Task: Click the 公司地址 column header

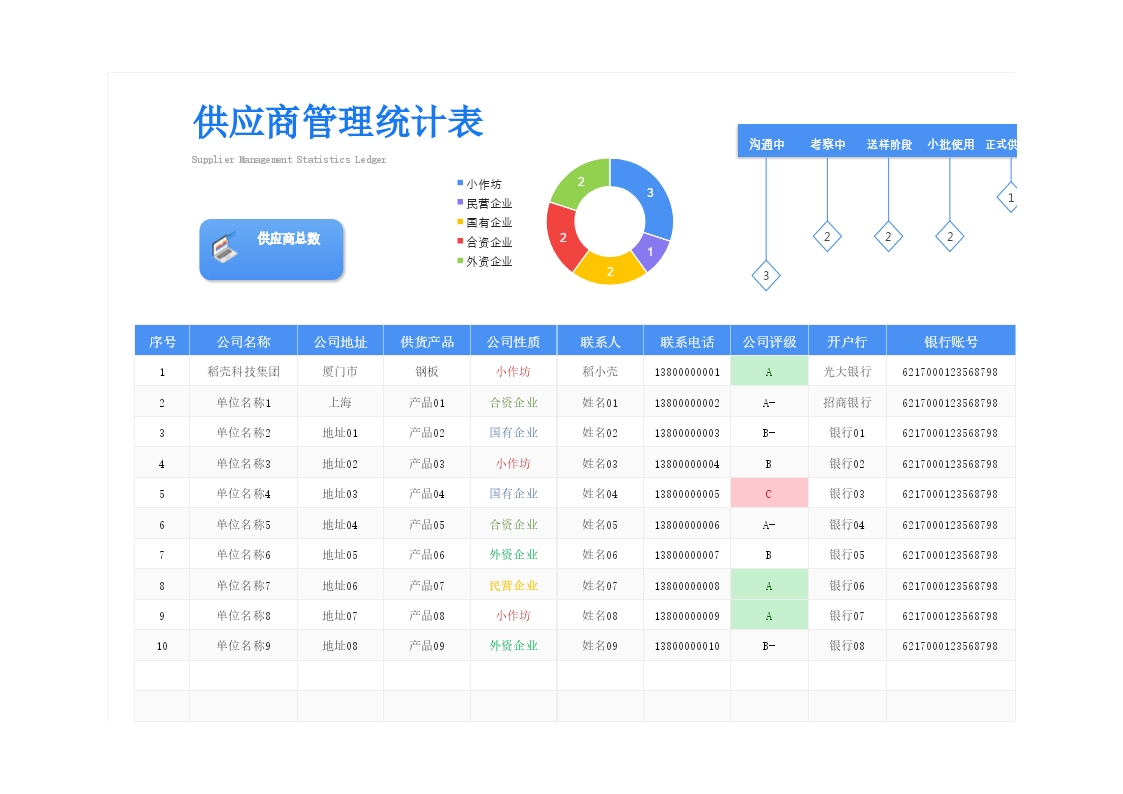Action: (340, 341)
